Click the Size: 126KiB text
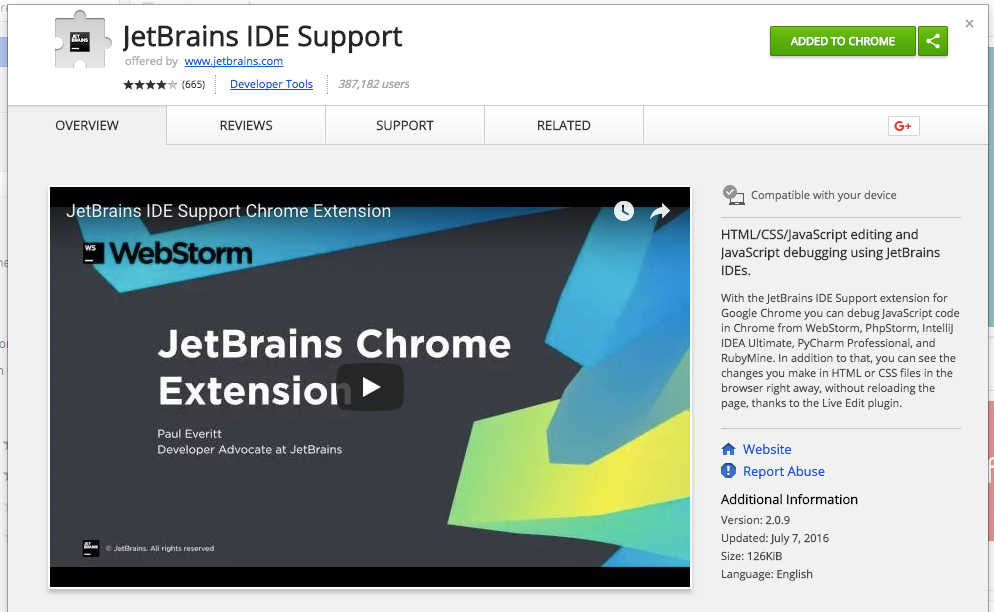The height and width of the screenshot is (612, 994). (751, 556)
